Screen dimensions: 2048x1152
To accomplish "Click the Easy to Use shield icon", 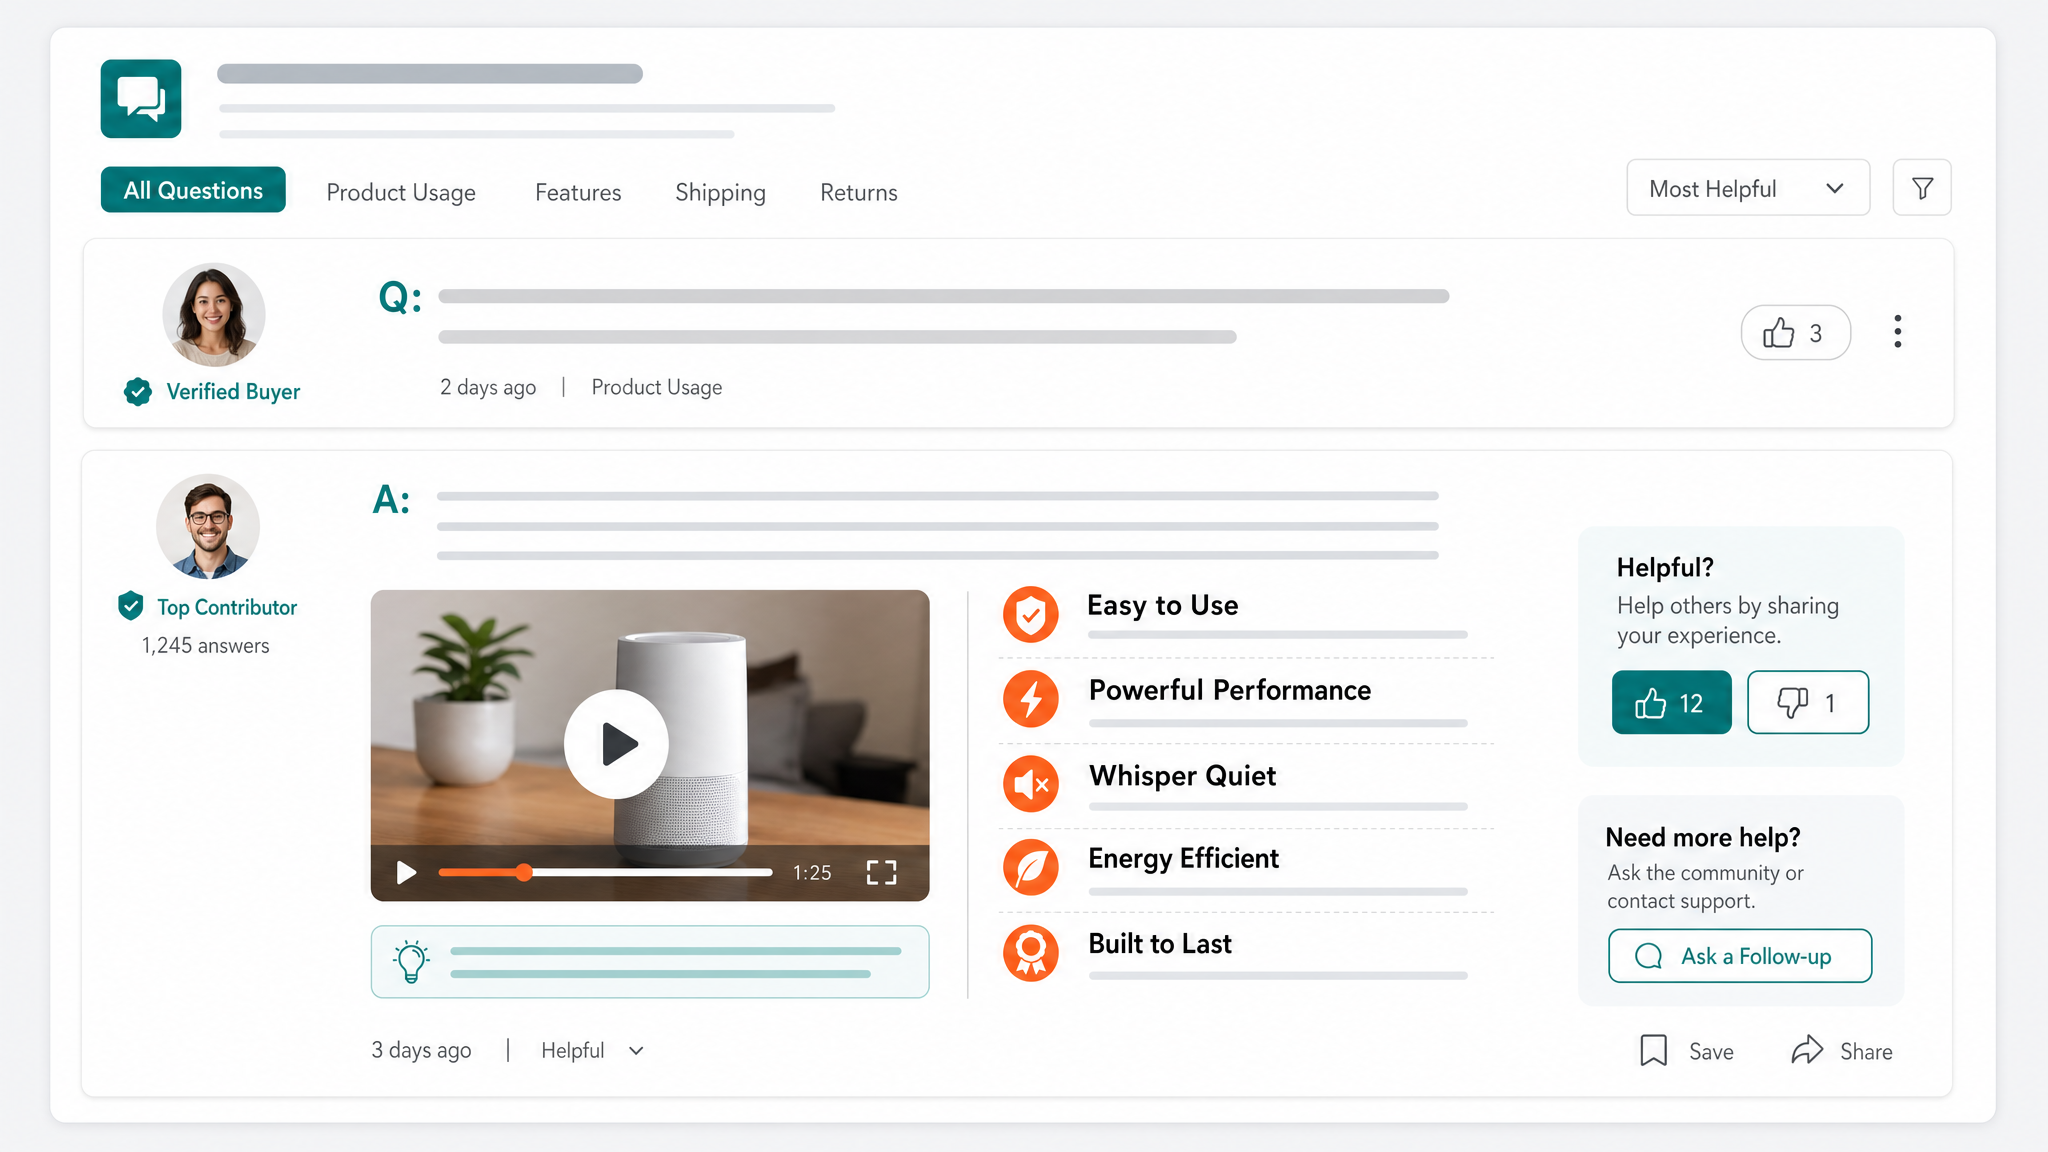I will (x=1031, y=614).
